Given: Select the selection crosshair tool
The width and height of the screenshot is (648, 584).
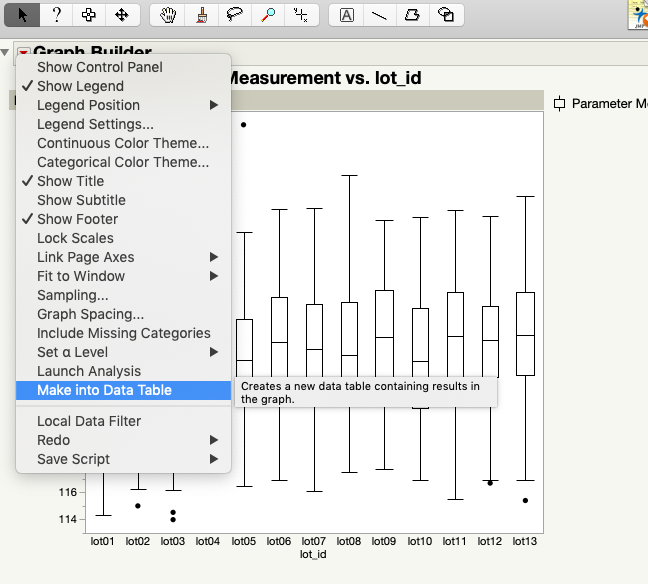Looking at the screenshot, I should (x=88, y=15).
